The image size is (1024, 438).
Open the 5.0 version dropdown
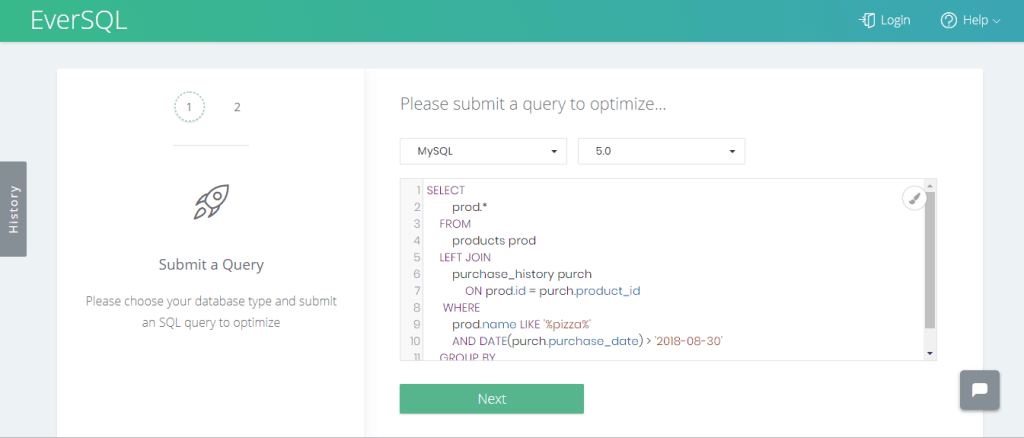click(x=661, y=151)
